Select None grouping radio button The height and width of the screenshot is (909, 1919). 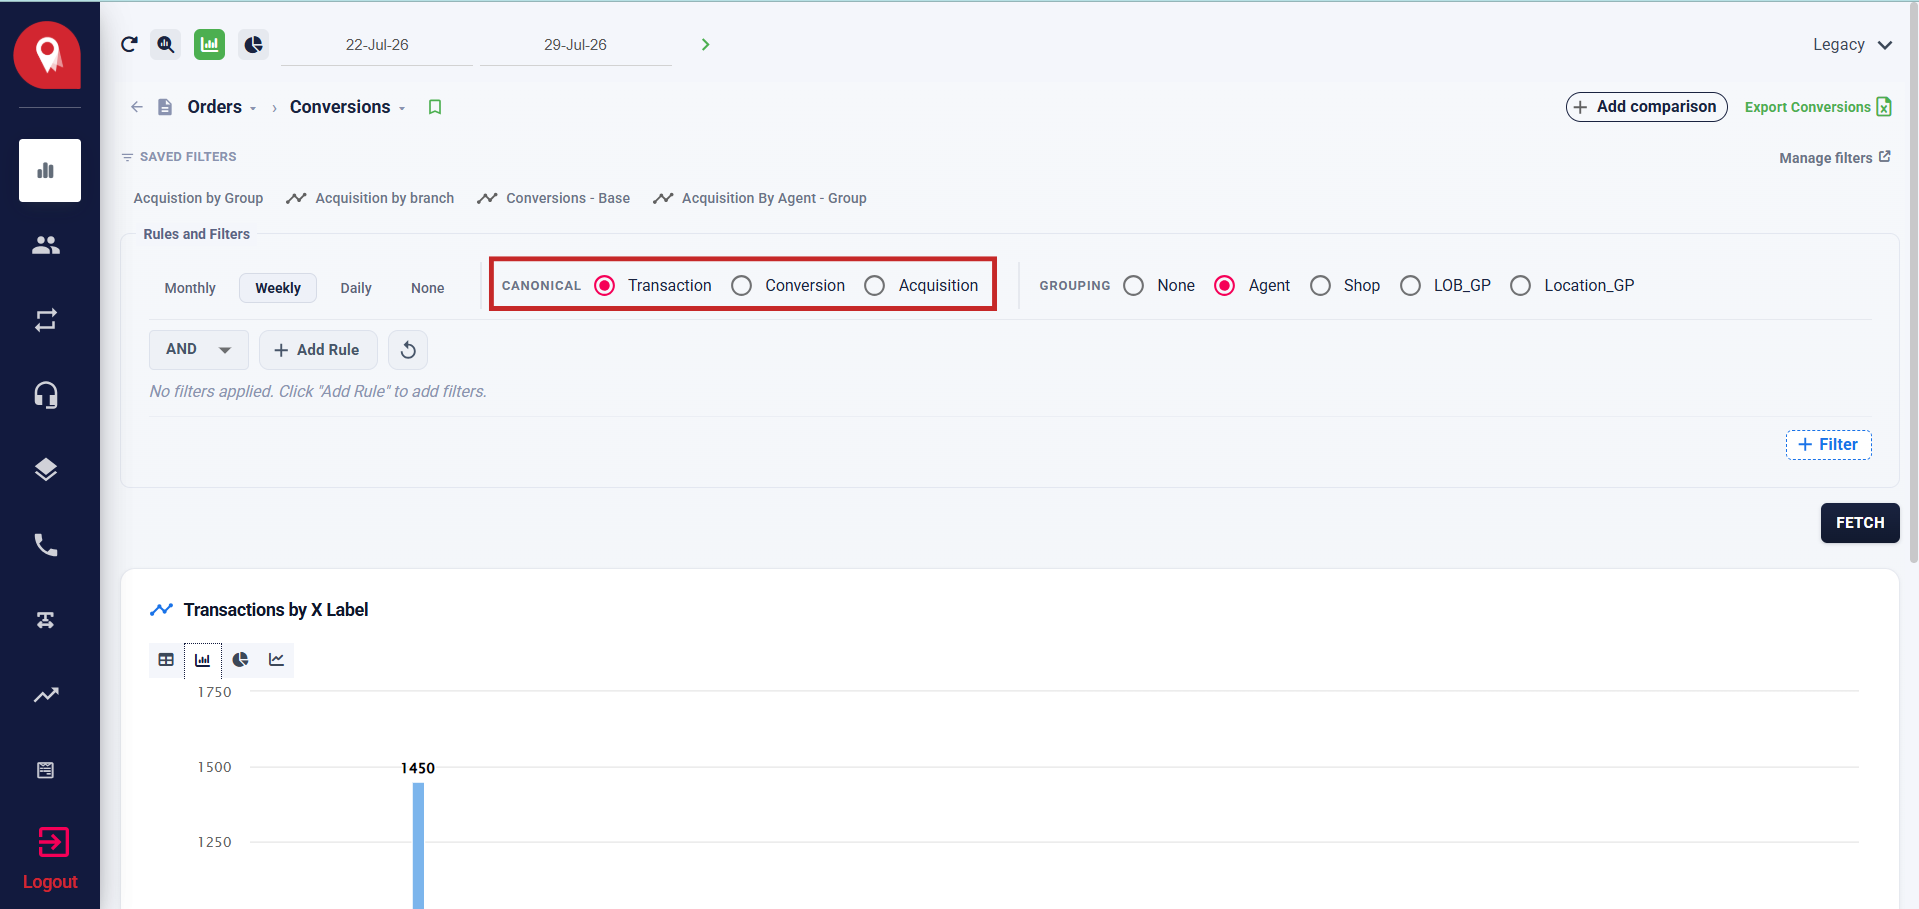[x=1133, y=286]
